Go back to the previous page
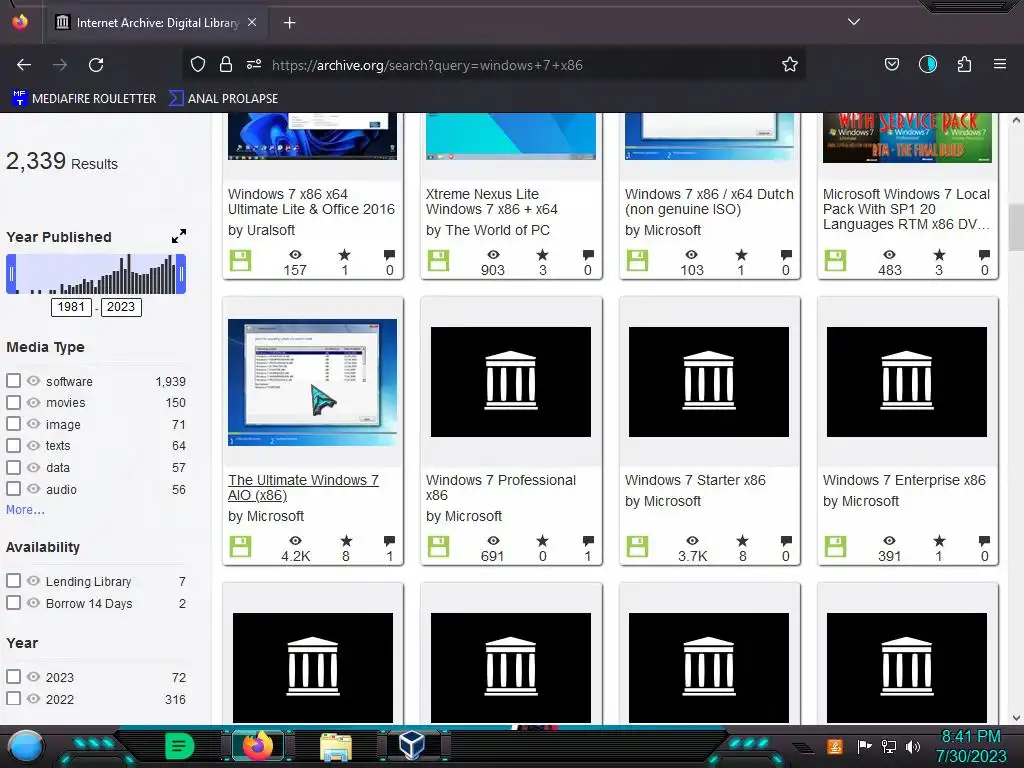Viewport: 1024px width, 768px height. (x=24, y=65)
